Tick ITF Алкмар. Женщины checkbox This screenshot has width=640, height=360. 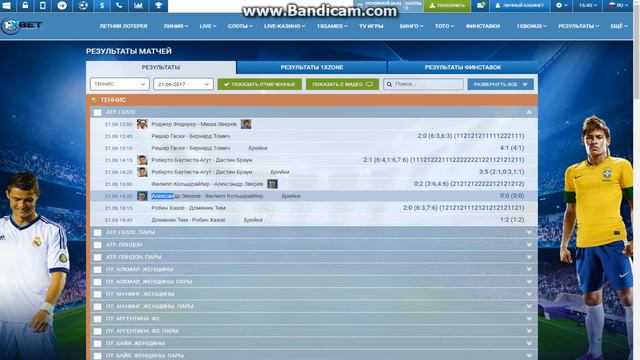(x=97, y=269)
